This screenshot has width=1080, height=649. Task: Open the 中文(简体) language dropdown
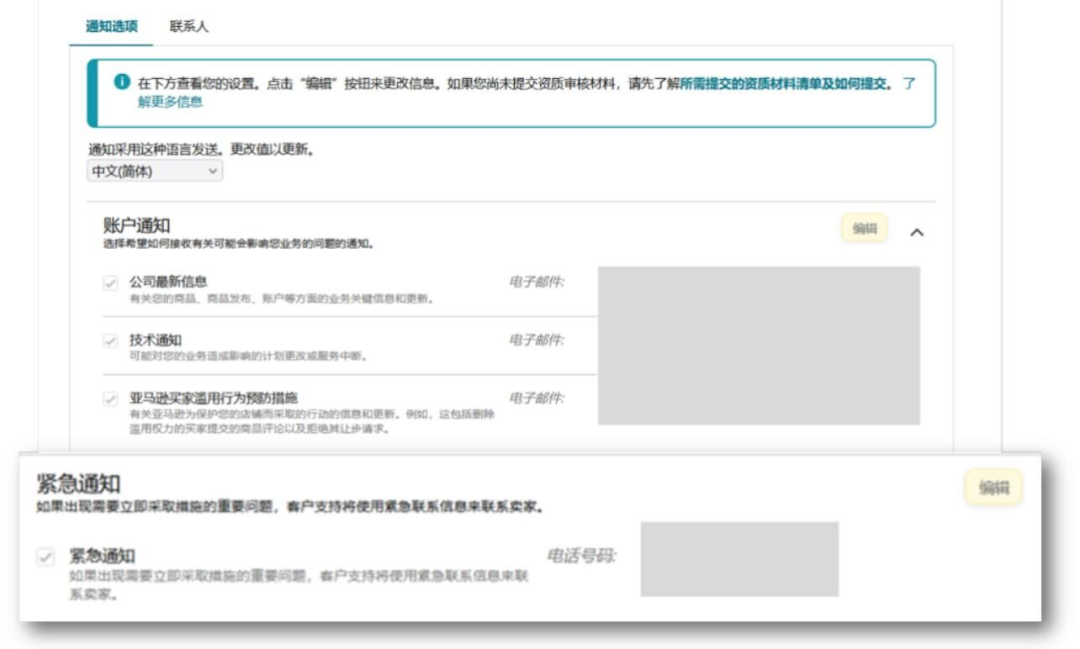point(155,171)
